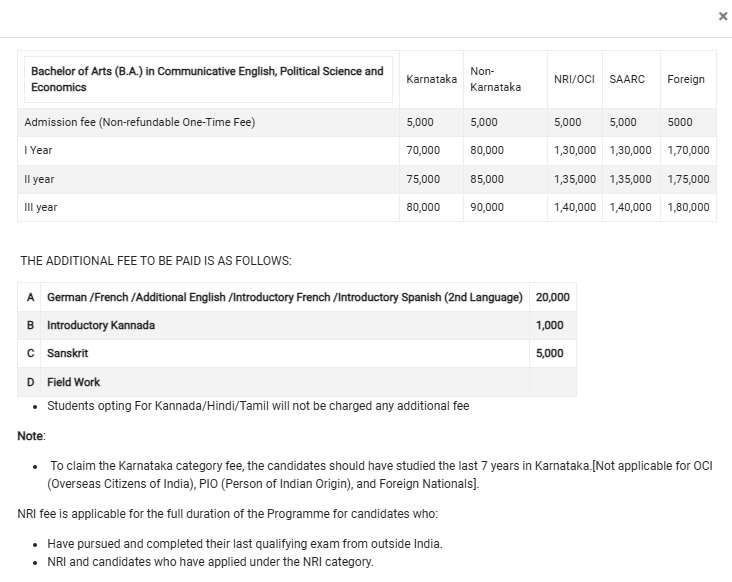Select II year Non-Karnataka fee 85,000

(487, 179)
